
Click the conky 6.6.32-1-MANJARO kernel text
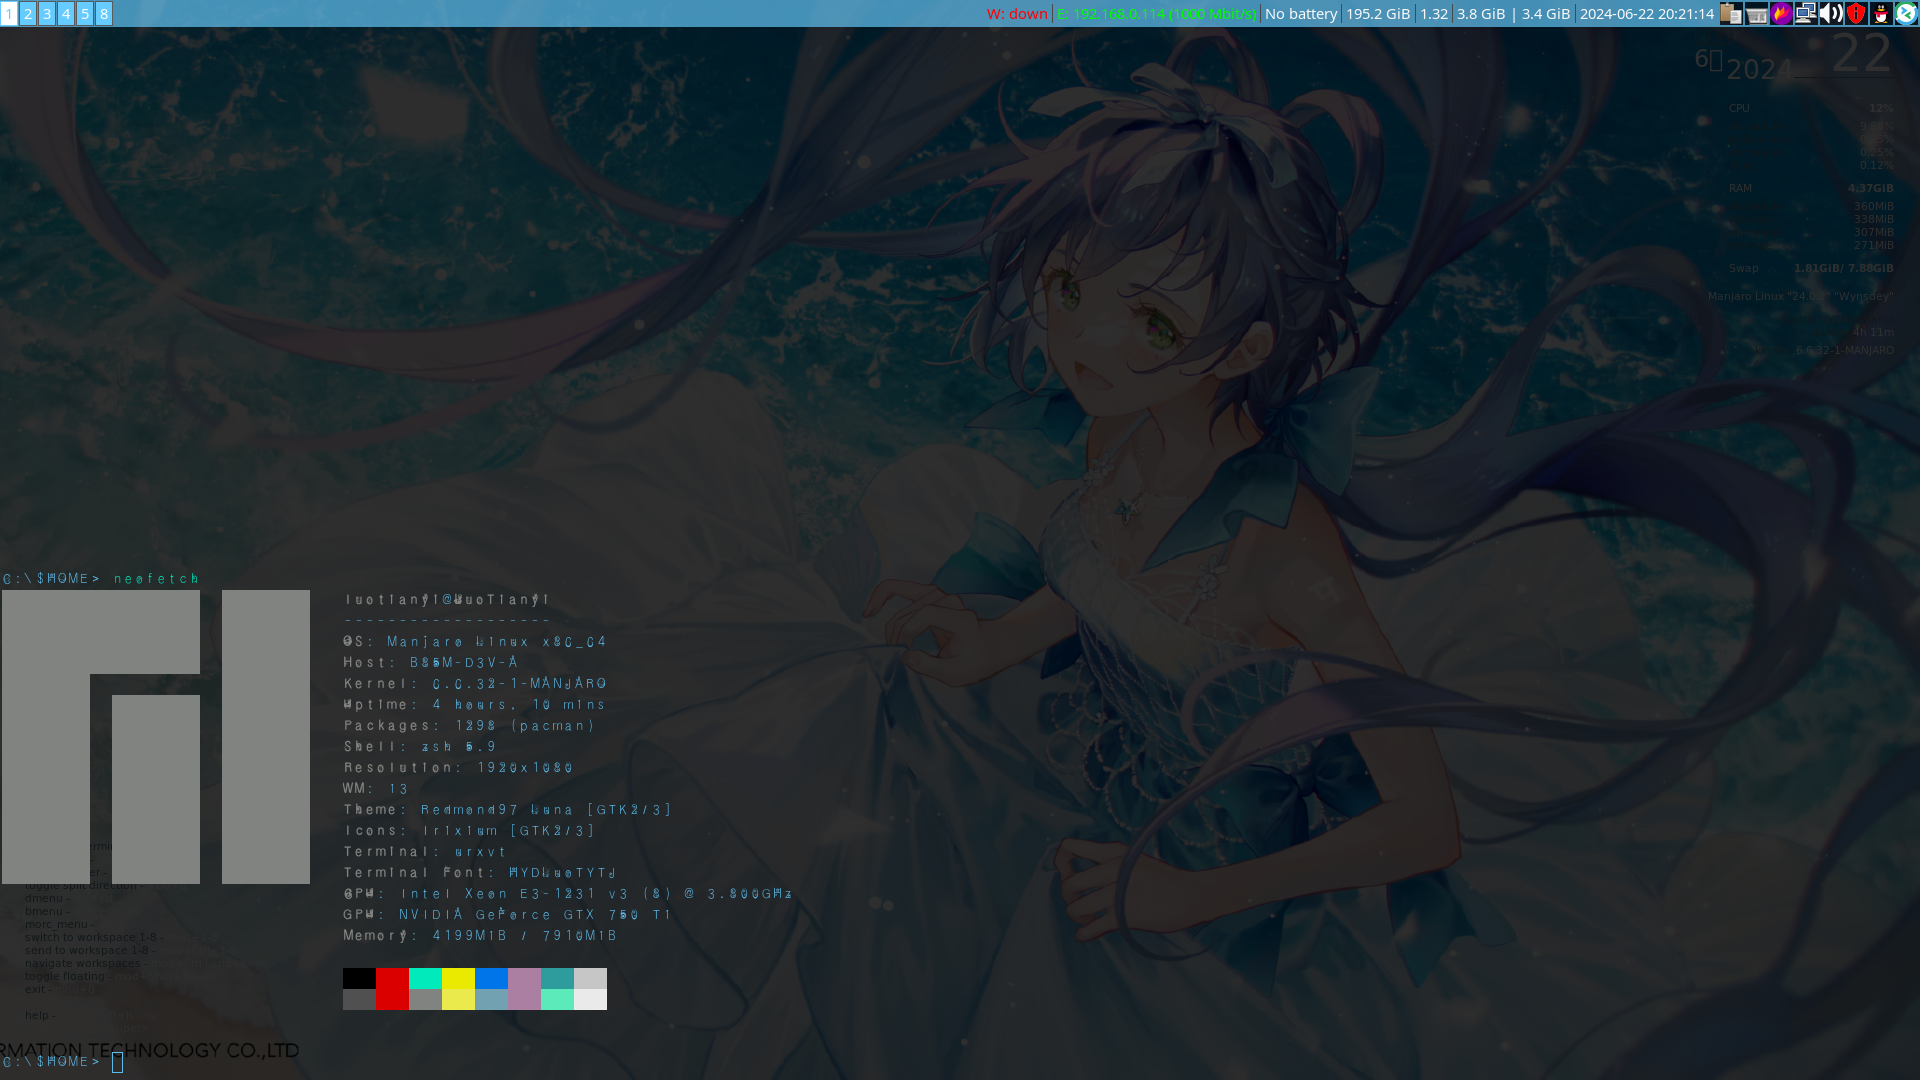point(1844,350)
